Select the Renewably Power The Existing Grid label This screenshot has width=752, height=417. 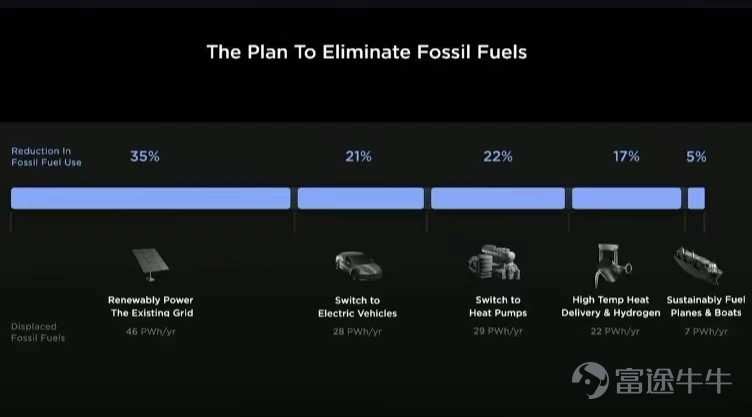point(151,306)
